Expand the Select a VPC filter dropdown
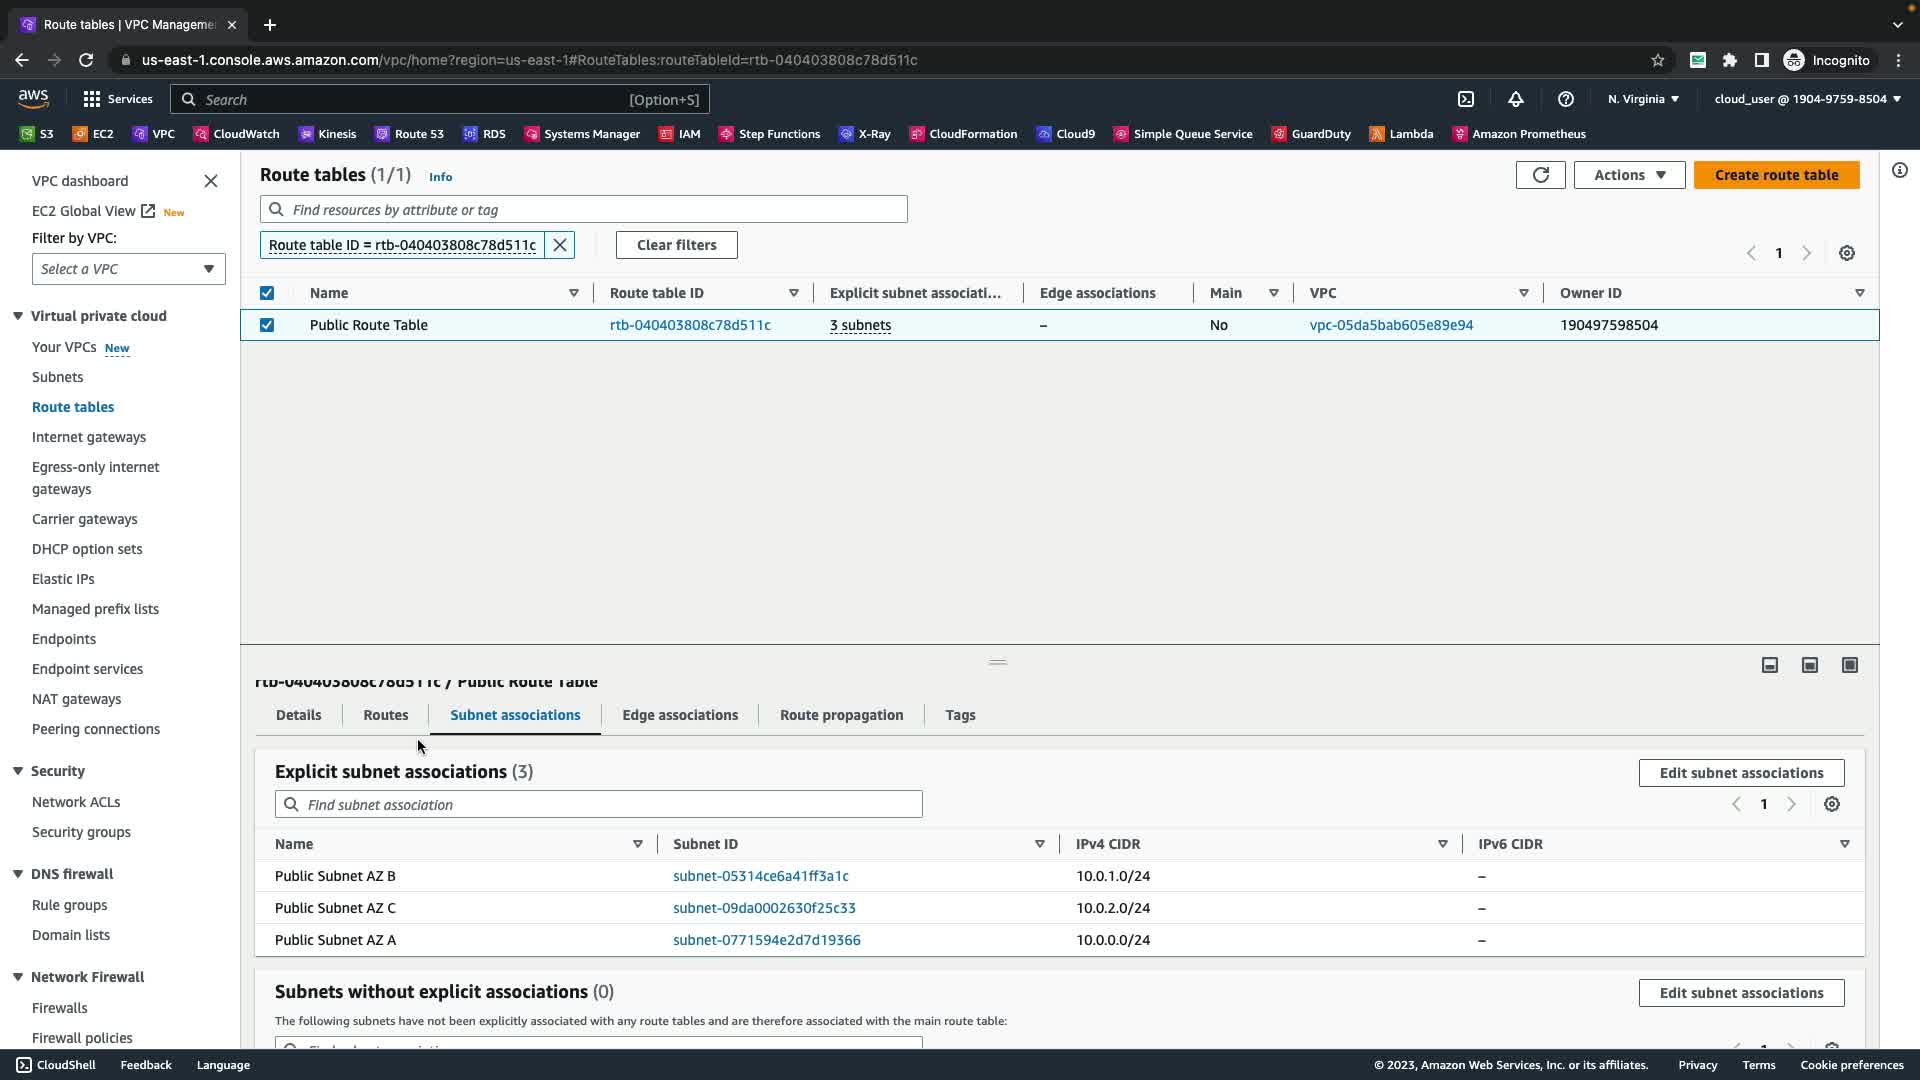This screenshot has width=1920, height=1080. 128,269
